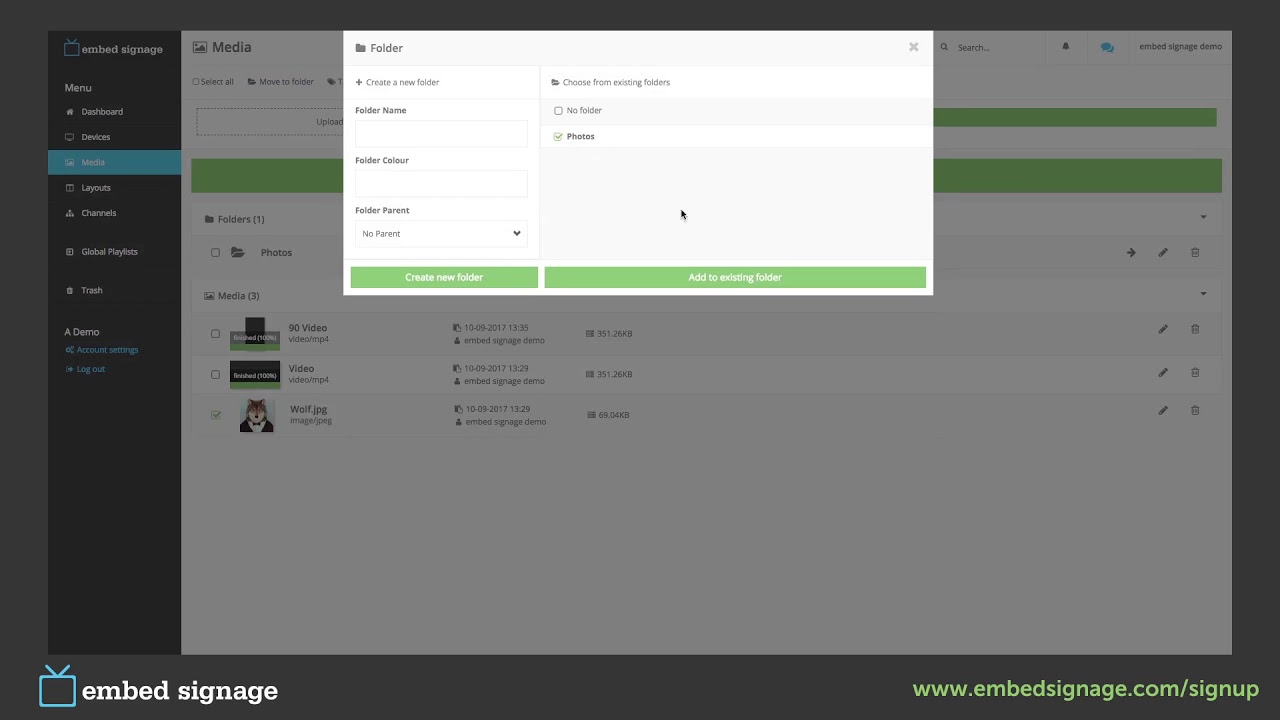This screenshot has width=1280, height=720.
Task: Click the Media (3) section heading
Action: tap(232, 296)
